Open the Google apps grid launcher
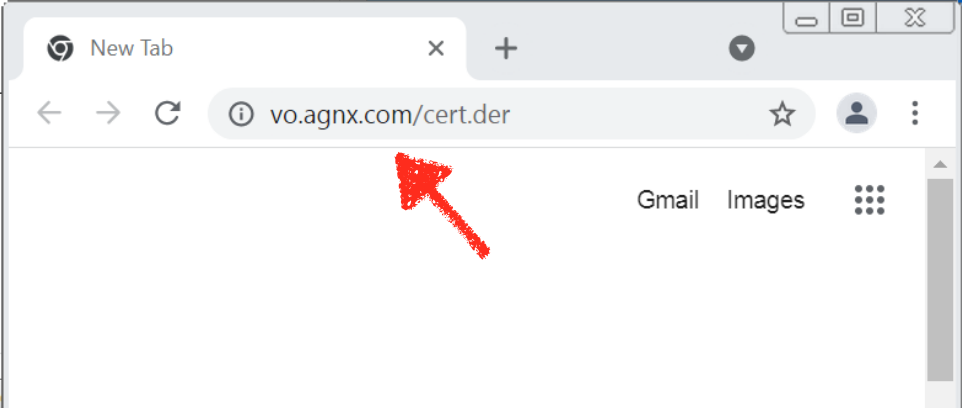This screenshot has width=962, height=408. 869,200
